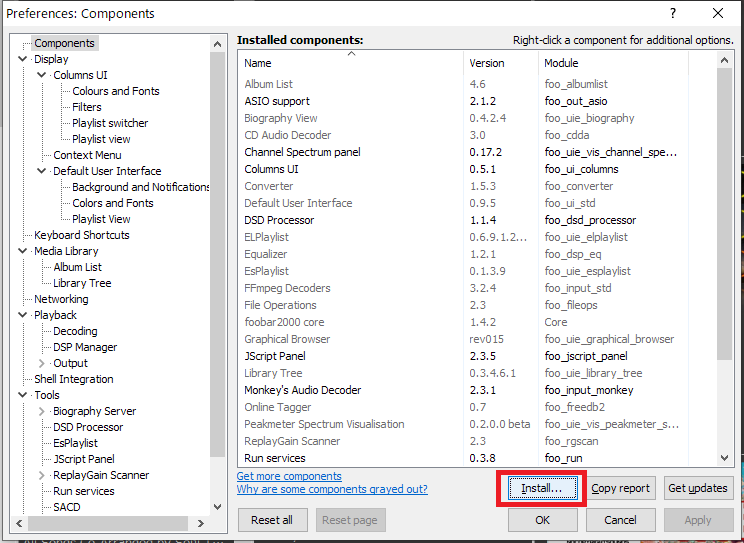Viewport: 744px width, 543px height.
Task: Click the component list scroll-up arrow
Action: (725, 60)
